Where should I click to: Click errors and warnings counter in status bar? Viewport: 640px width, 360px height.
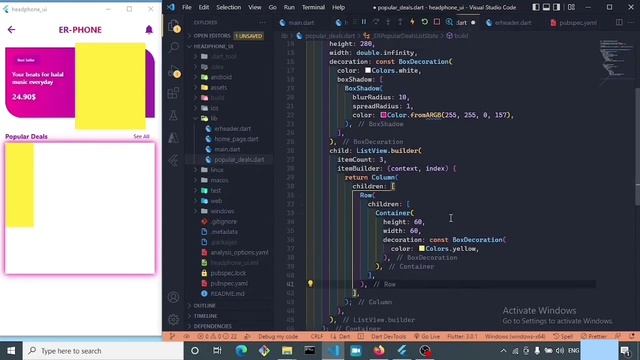click(x=217, y=336)
